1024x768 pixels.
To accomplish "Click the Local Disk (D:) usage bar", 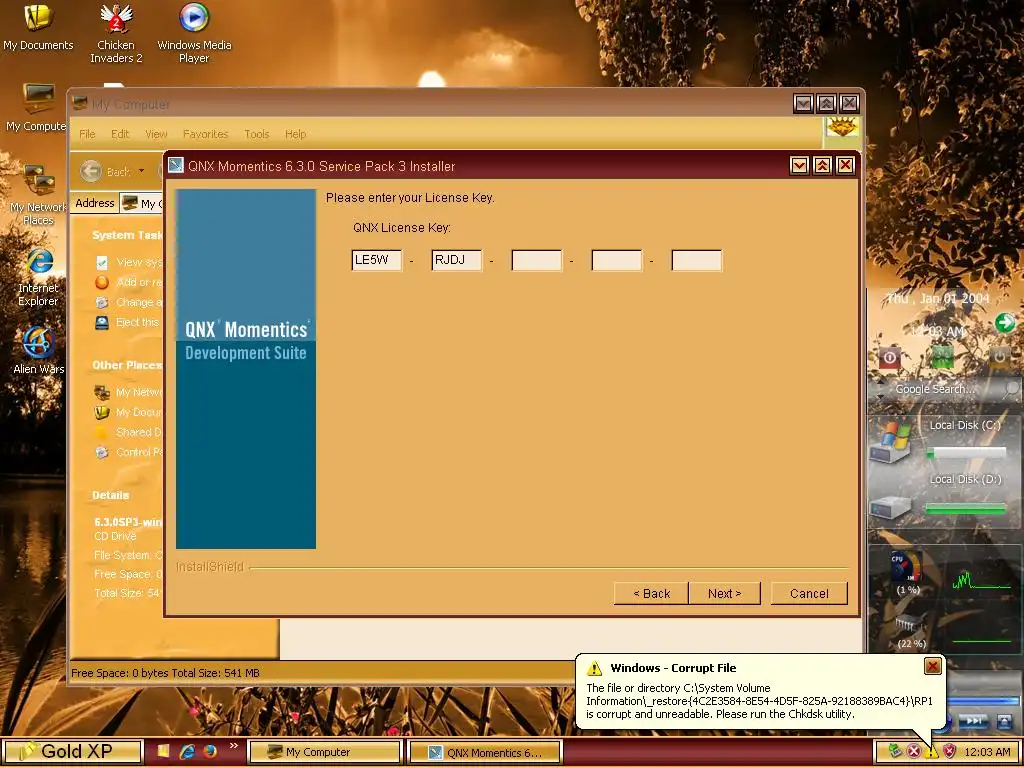I will click(x=967, y=507).
